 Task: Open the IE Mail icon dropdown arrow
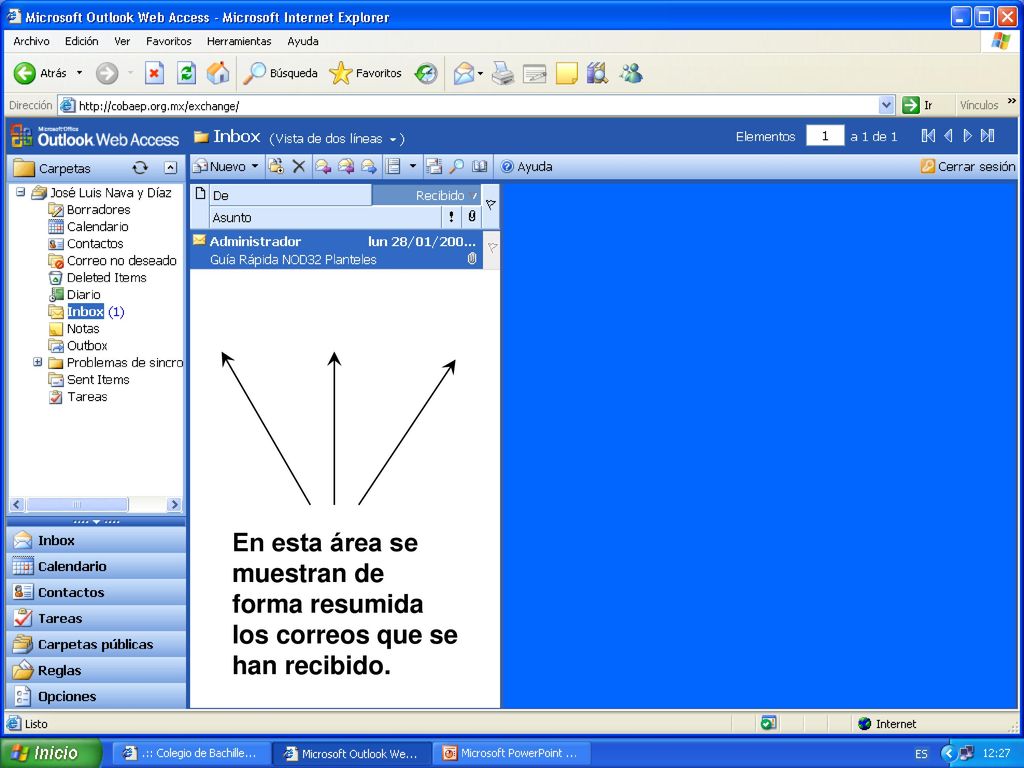(481, 73)
